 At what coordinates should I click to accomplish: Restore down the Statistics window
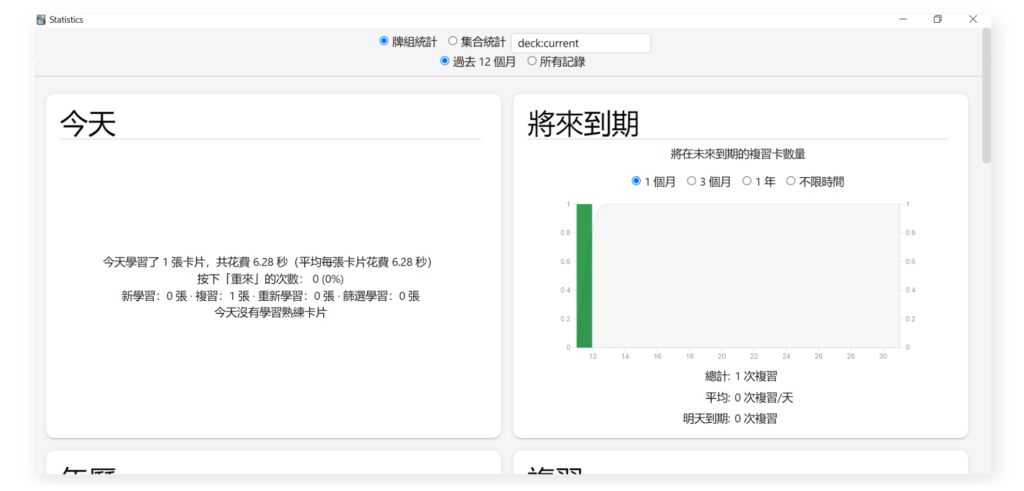[x=938, y=19]
